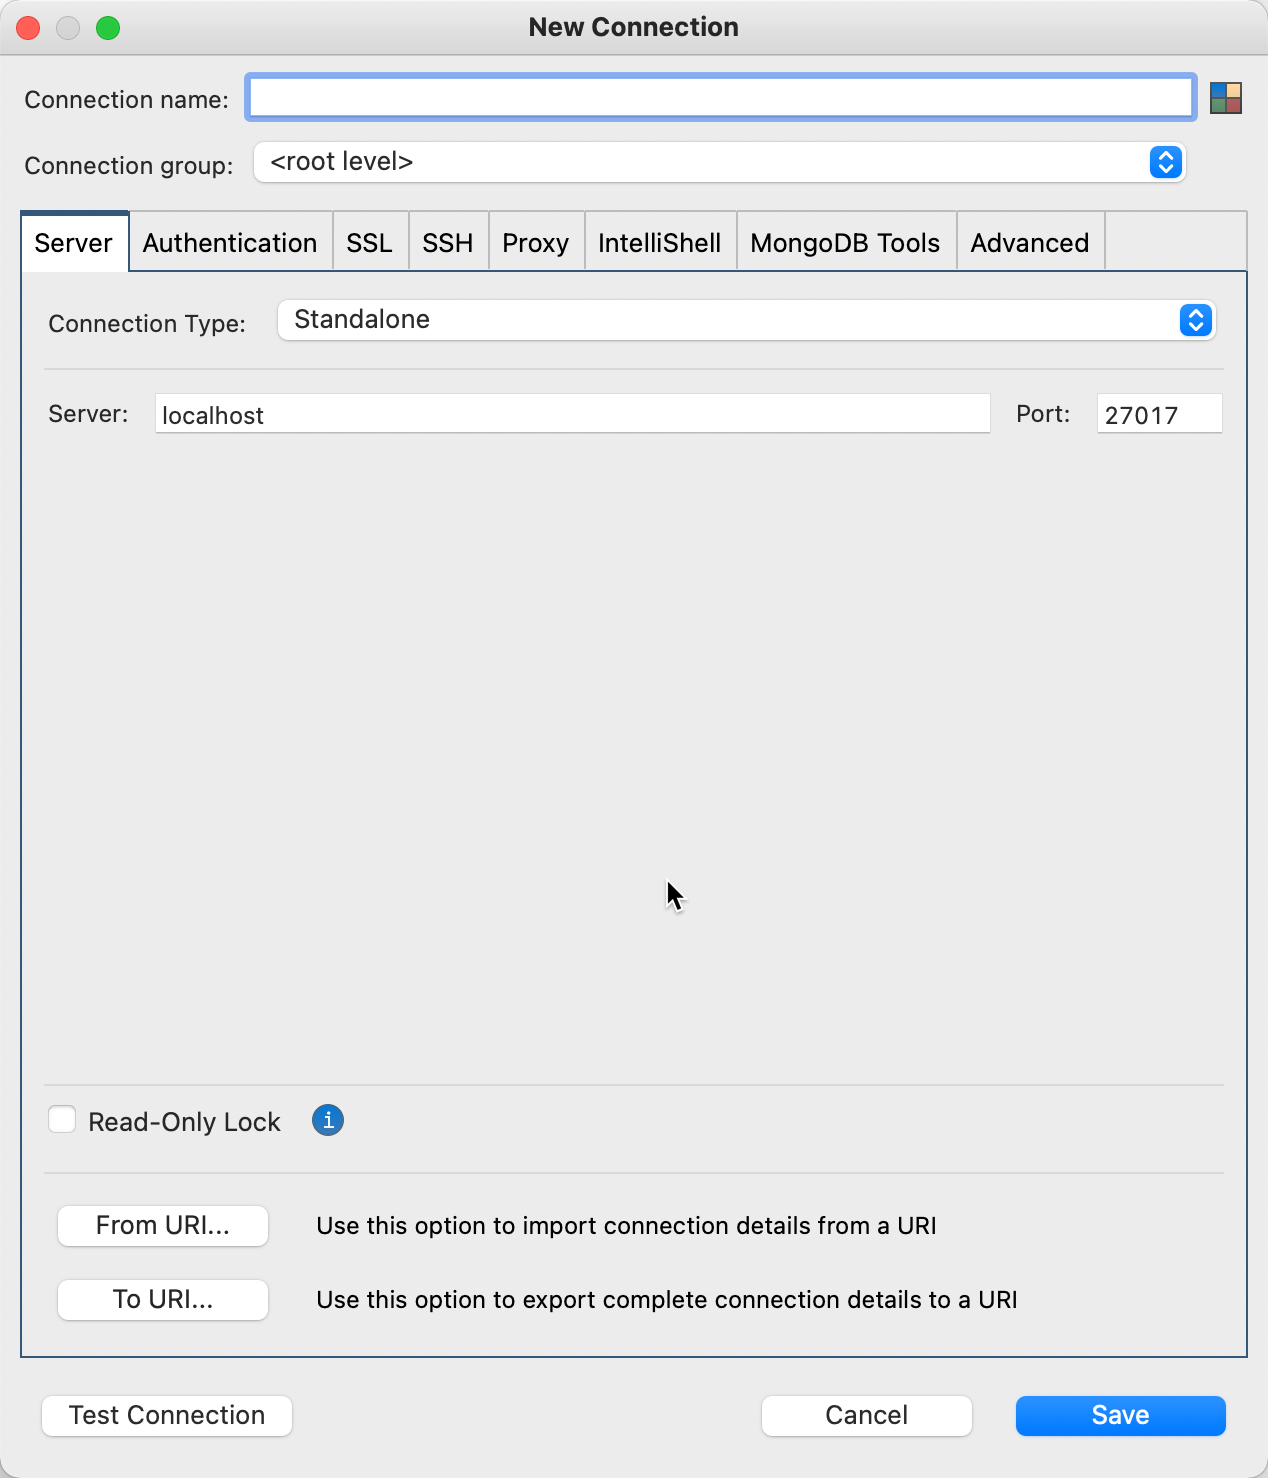Open the Advanced settings tab
The width and height of the screenshot is (1268, 1478).
click(1030, 242)
